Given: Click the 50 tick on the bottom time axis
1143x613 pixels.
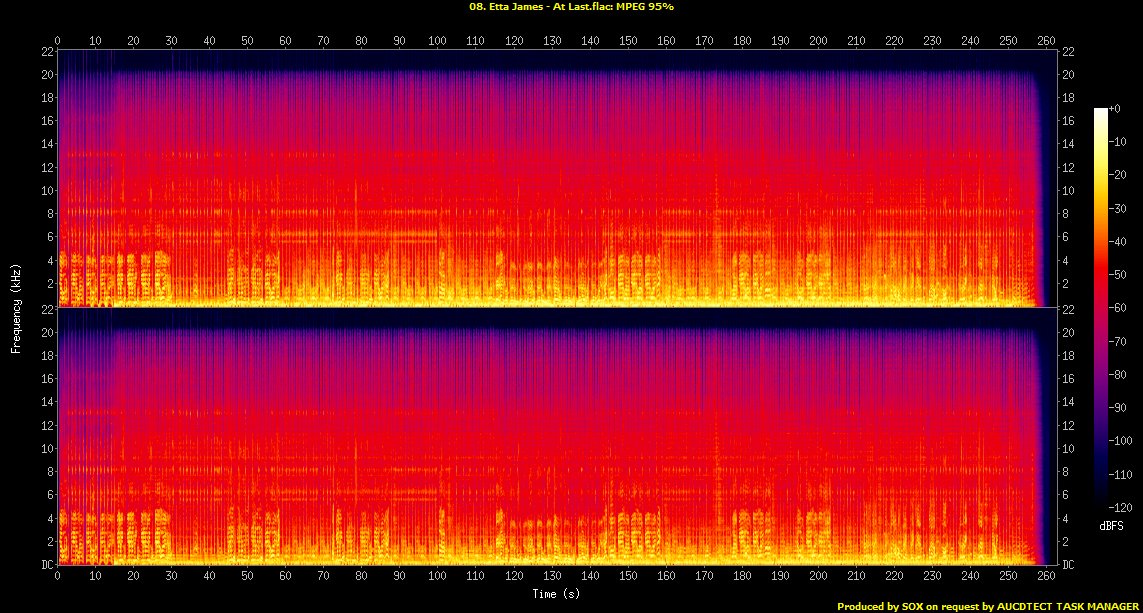Looking at the screenshot, I should tap(248, 577).
